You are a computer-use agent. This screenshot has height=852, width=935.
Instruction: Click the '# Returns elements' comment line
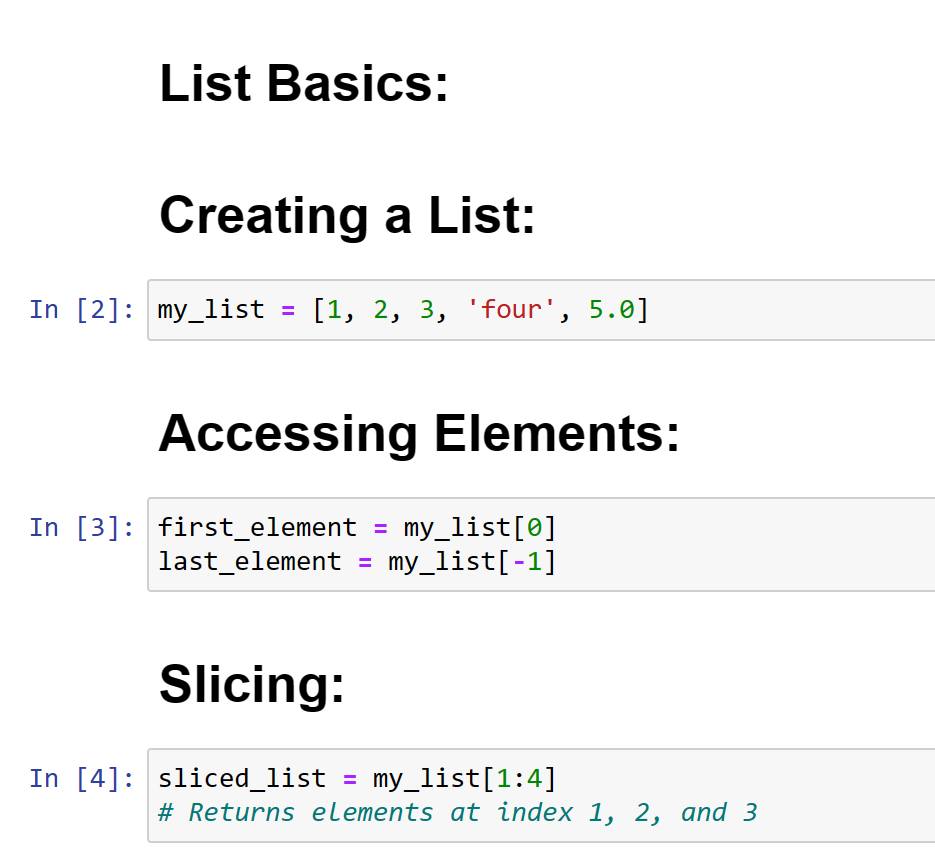tap(457, 813)
